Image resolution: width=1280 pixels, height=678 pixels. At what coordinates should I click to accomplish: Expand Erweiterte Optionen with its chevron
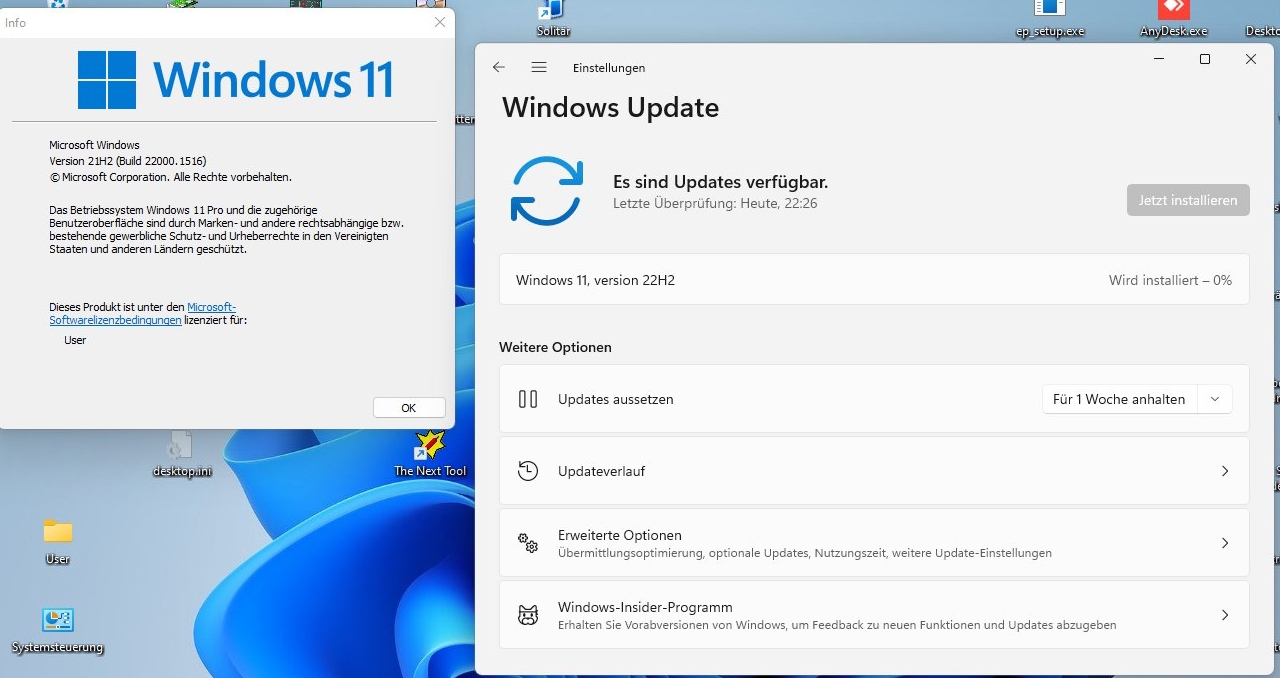pos(1225,543)
